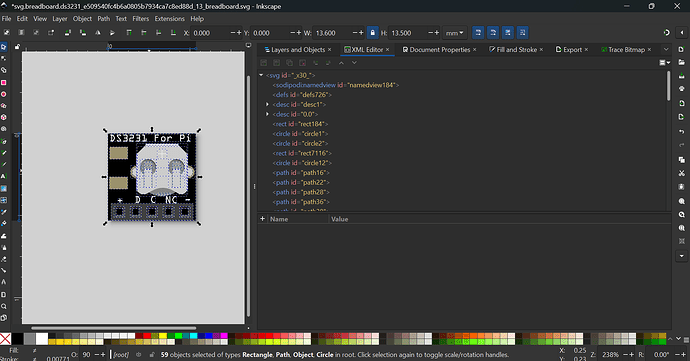Click flip horizontal icon in toolbar
The height and width of the screenshot is (361, 690).
tap(98, 33)
